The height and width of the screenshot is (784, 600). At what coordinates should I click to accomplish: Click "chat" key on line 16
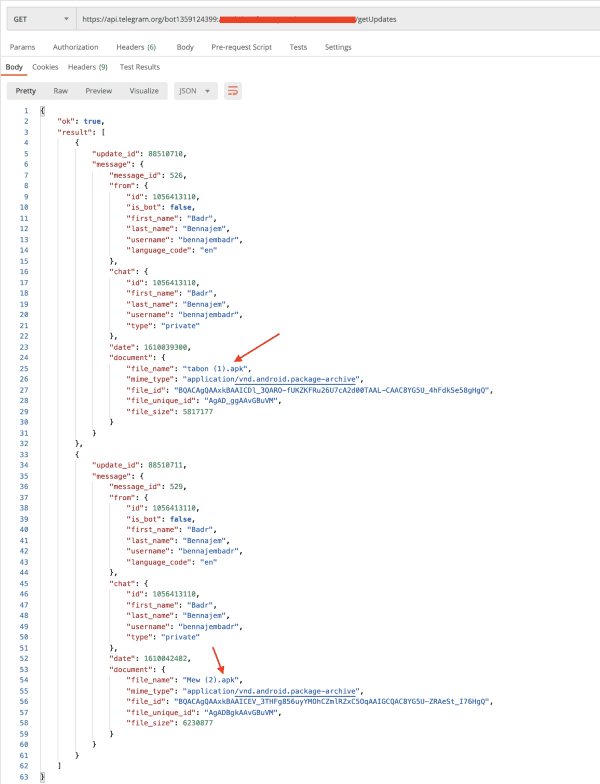[x=123, y=272]
